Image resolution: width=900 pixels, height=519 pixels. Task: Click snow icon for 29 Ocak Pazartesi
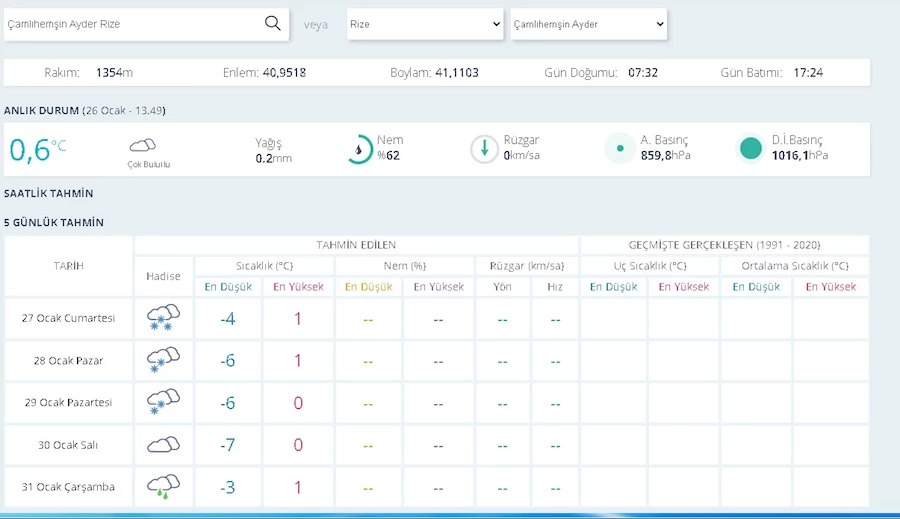coord(163,402)
